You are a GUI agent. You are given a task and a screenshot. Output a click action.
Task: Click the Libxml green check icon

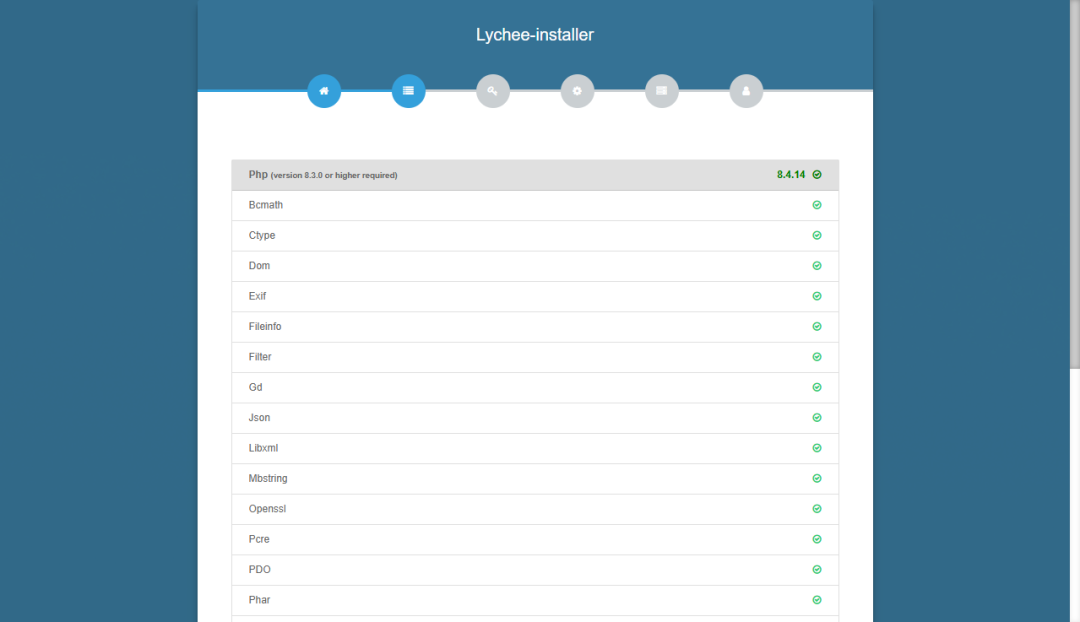point(817,448)
